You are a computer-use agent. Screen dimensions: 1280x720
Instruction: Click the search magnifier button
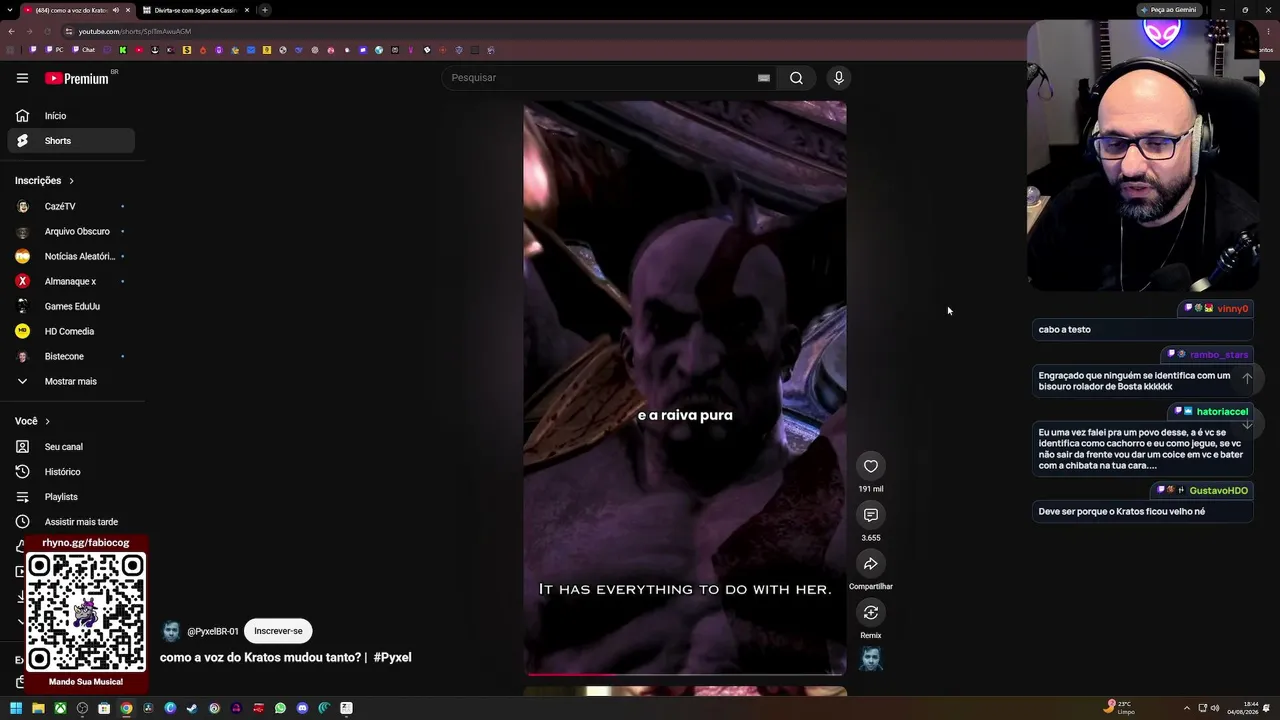[796, 78]
